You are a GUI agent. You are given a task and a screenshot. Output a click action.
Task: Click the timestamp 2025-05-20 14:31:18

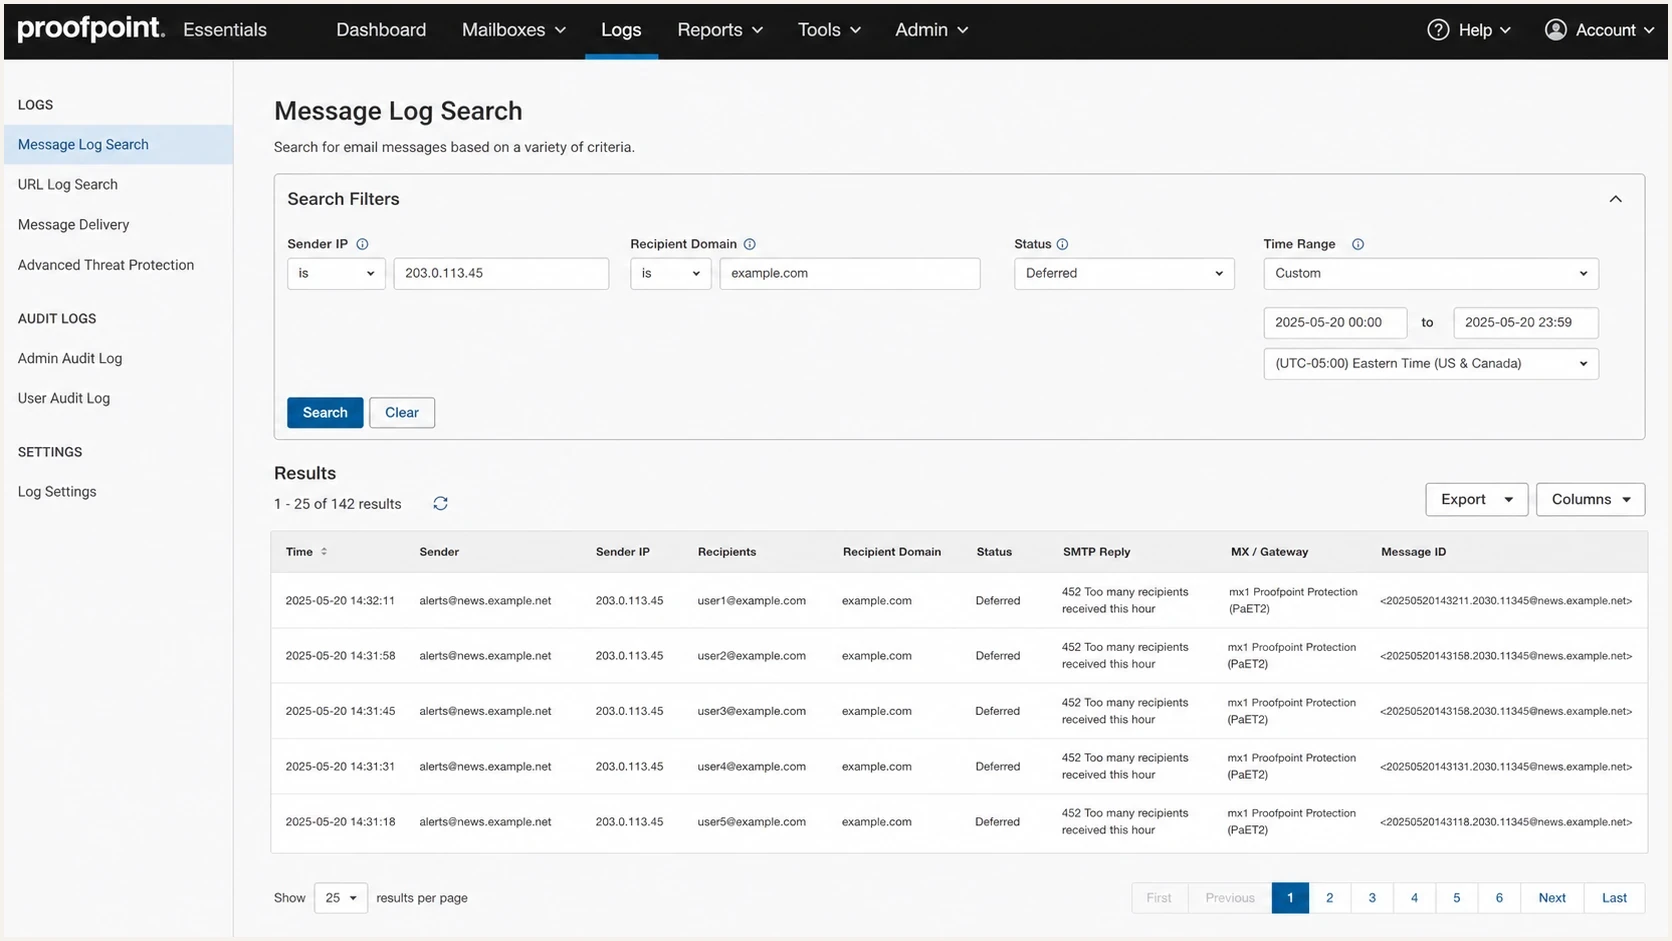click(x=340, y=822)
